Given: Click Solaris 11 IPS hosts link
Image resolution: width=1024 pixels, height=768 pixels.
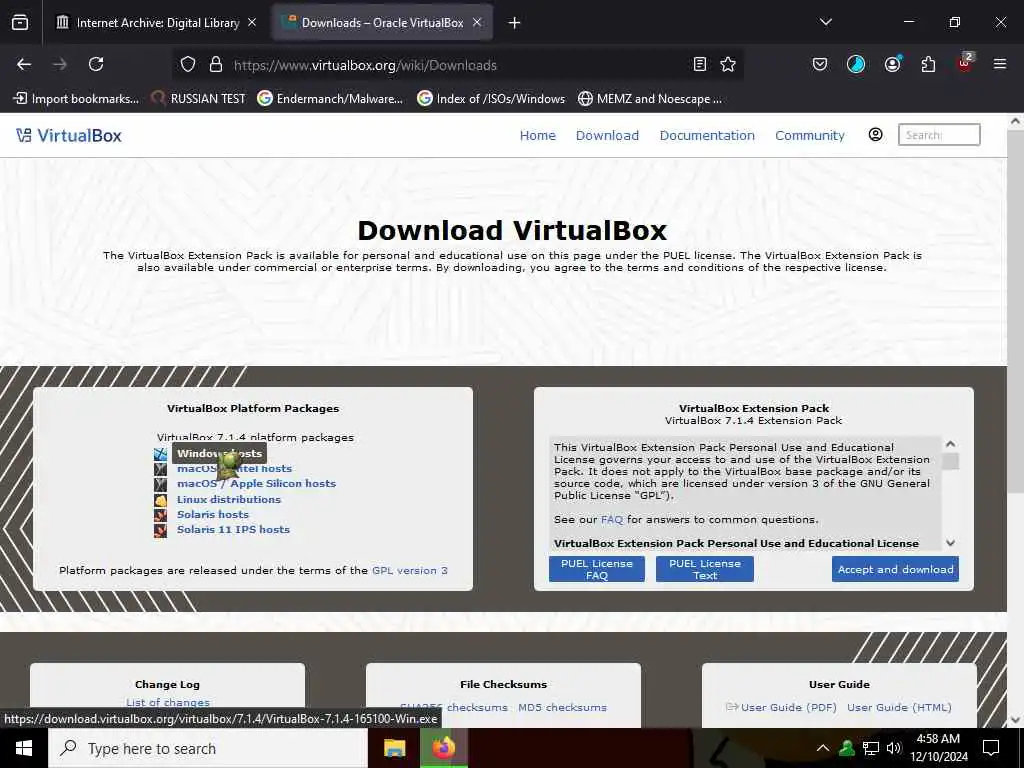Looking at the screenshot, I should (233, 530).
